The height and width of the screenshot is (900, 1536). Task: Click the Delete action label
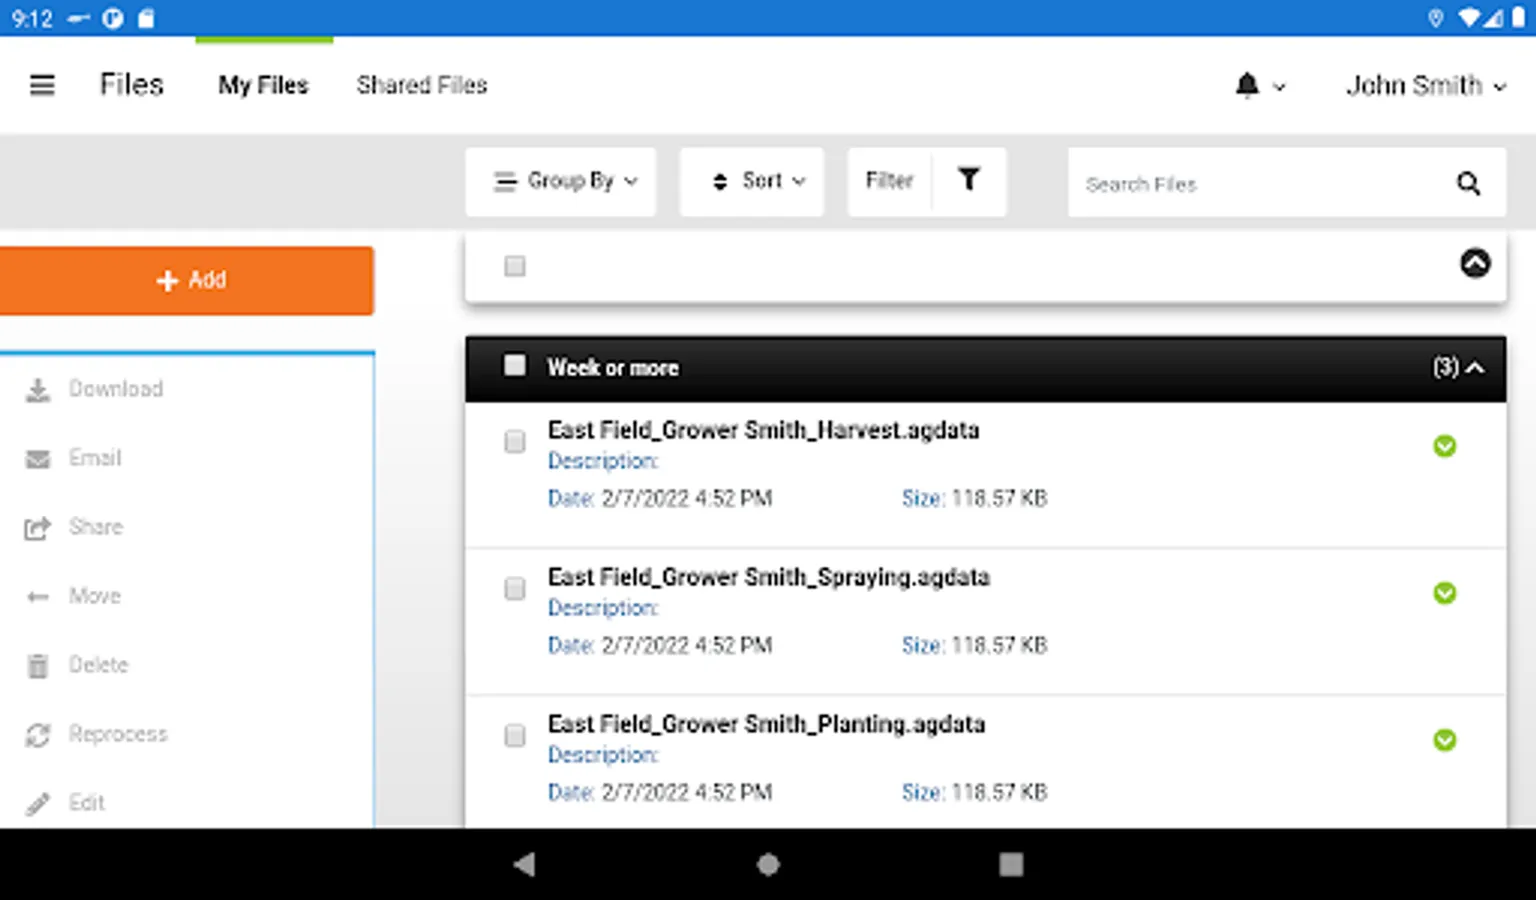click(99, 665)
